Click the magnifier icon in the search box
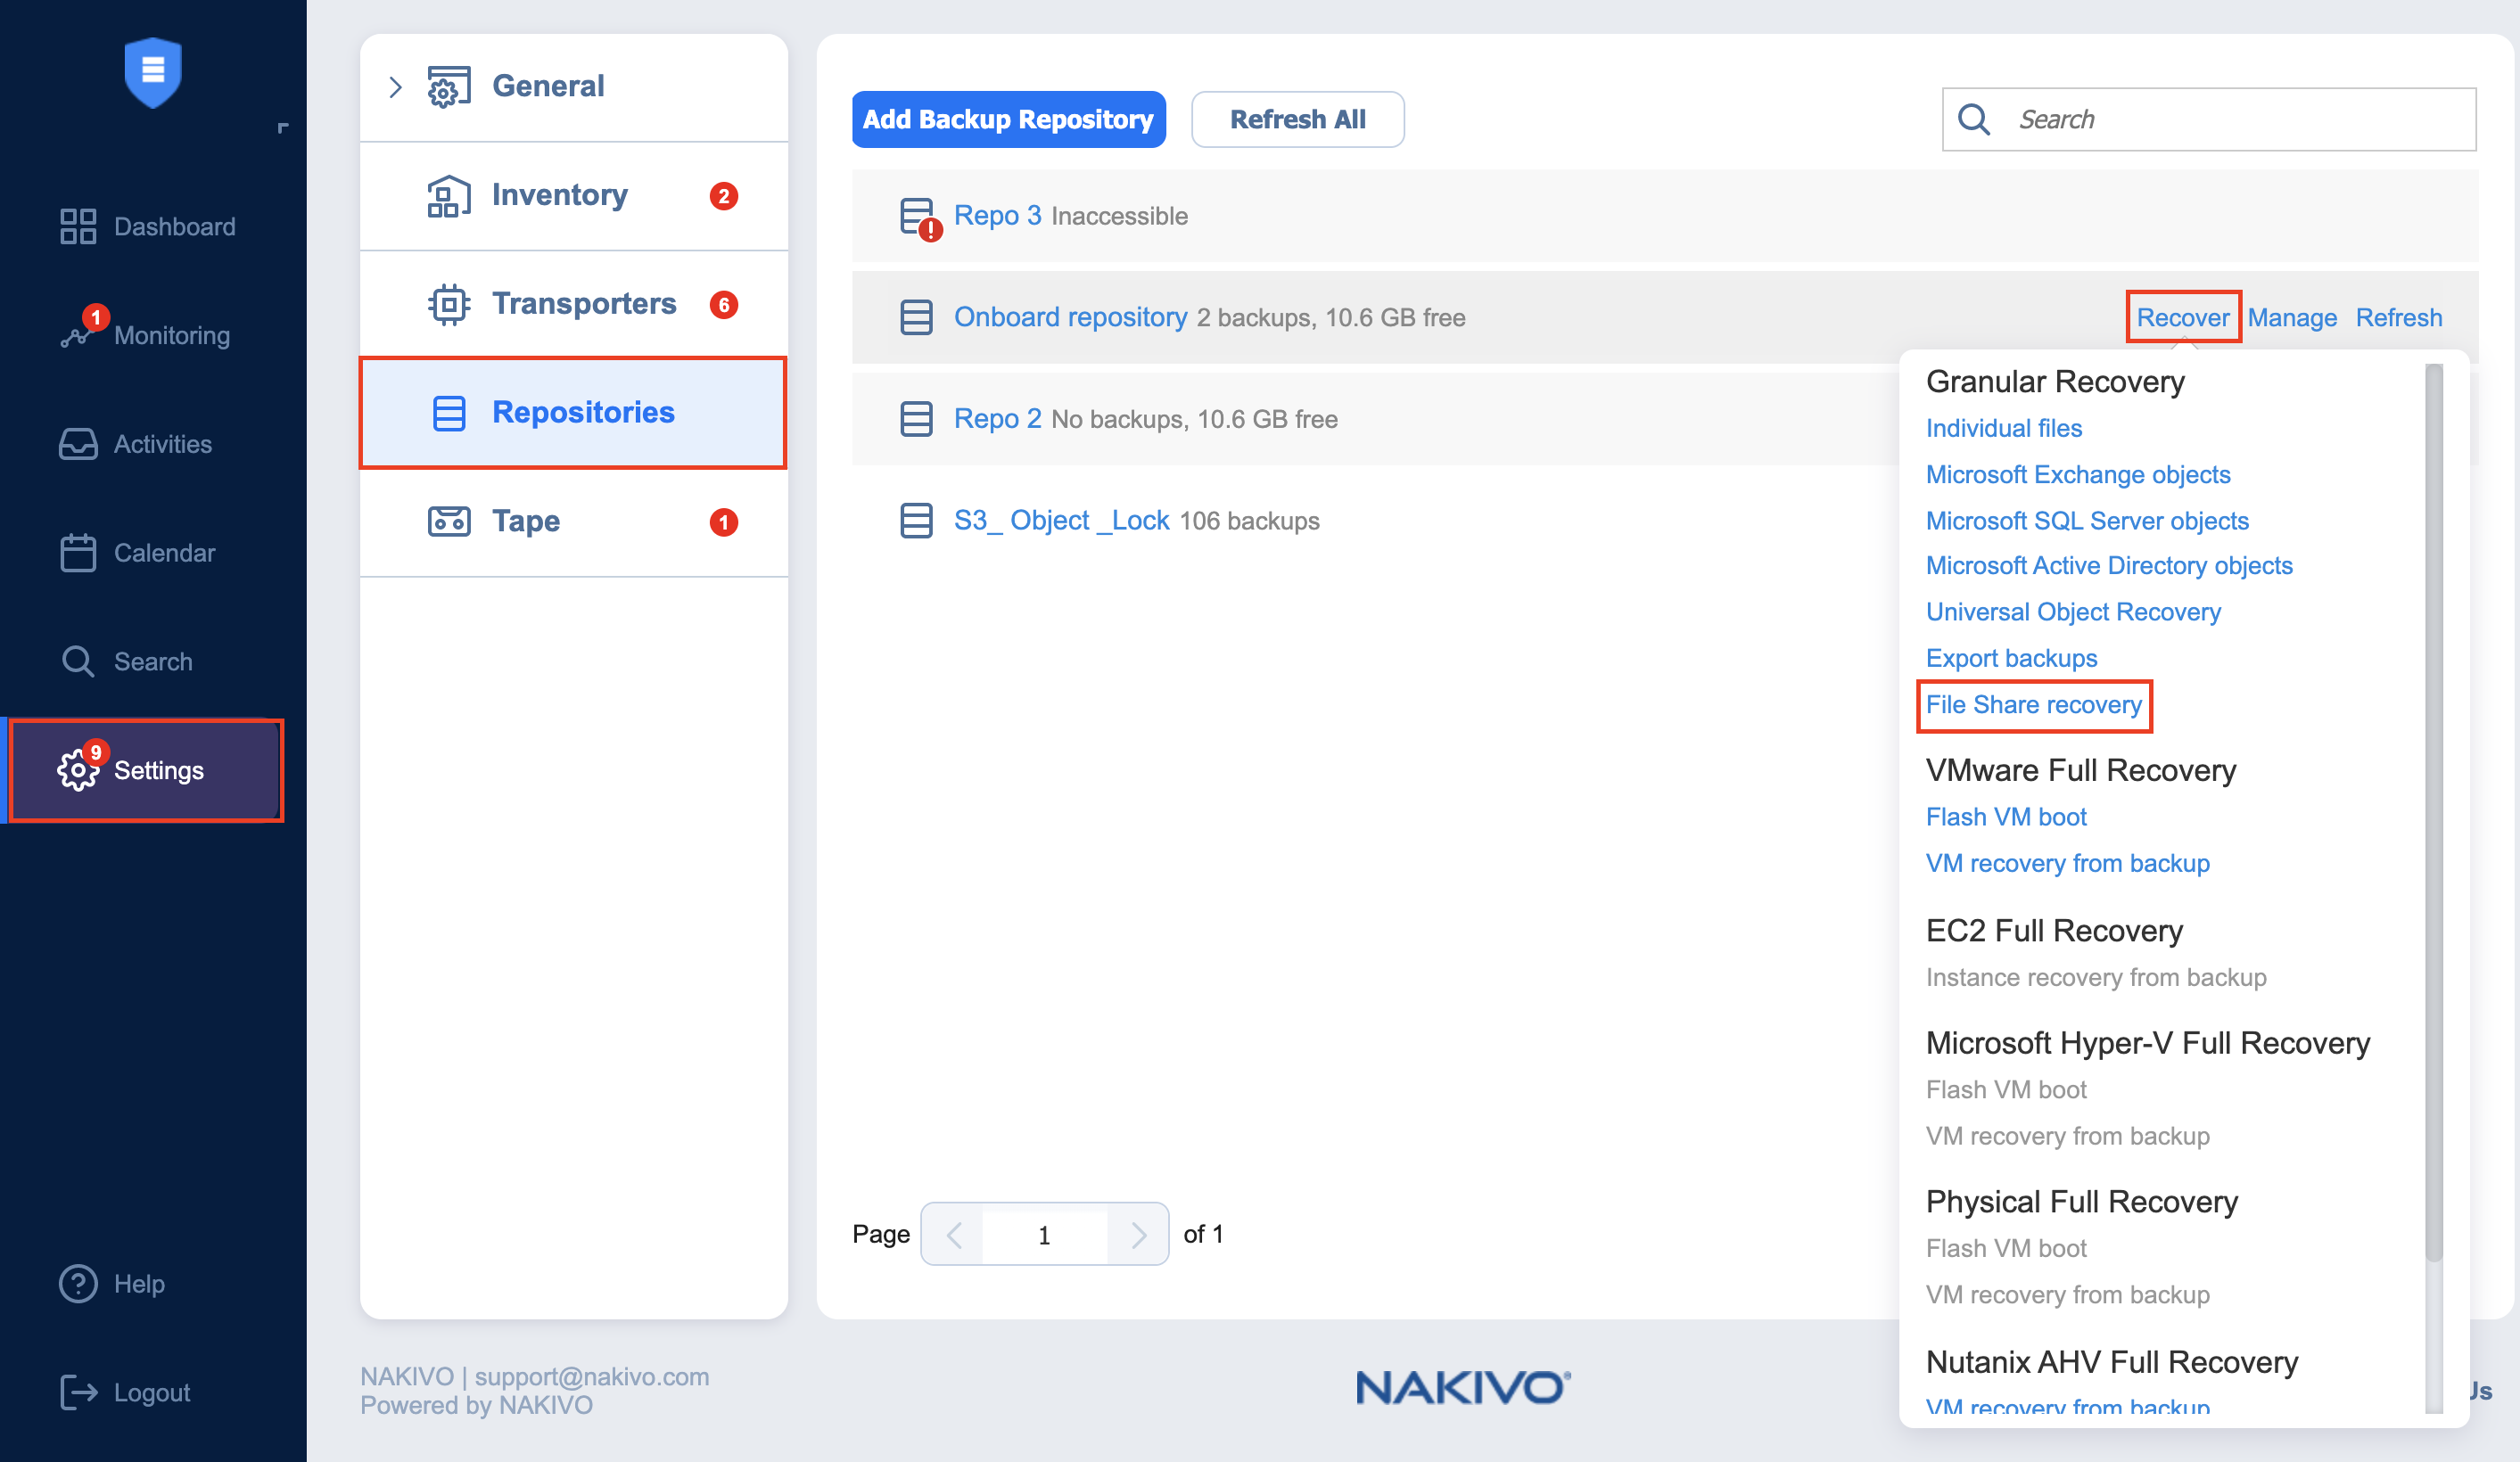The height and width of the screenshot is (1462, 2520). point(1974,119)
